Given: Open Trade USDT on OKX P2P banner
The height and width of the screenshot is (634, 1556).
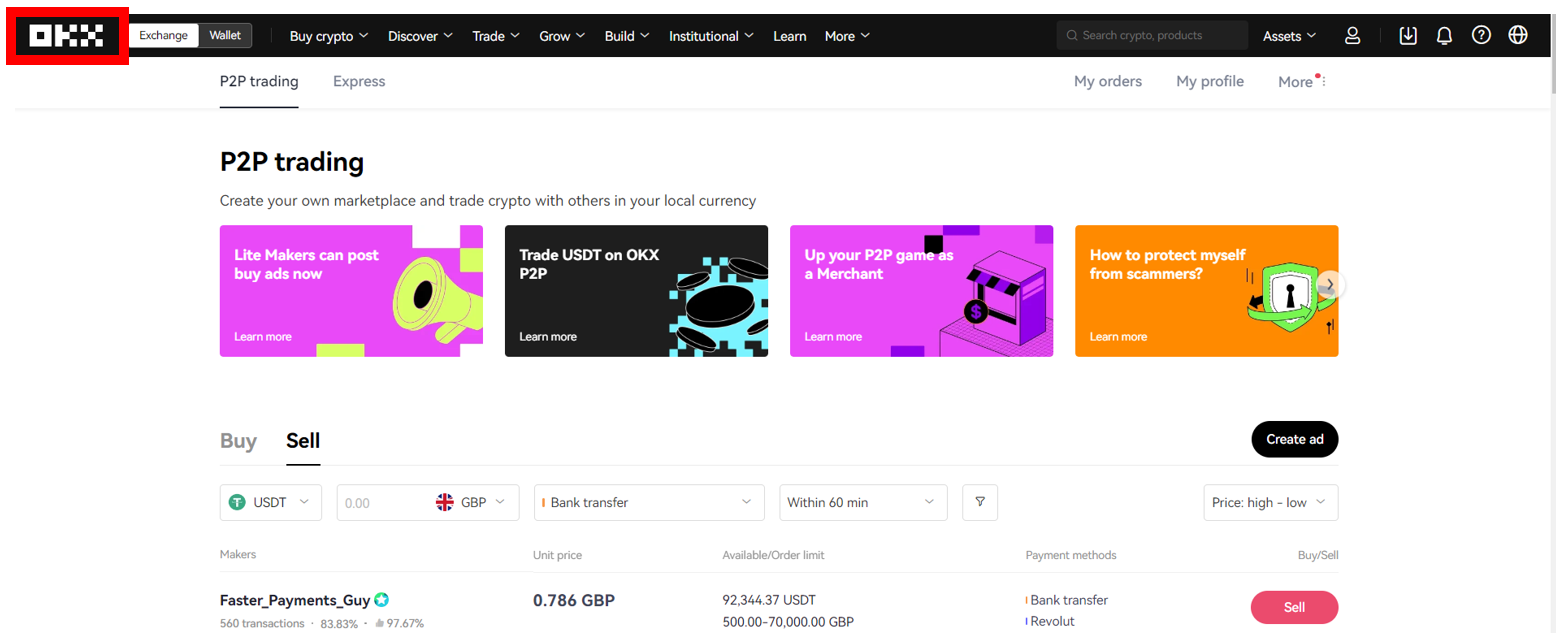Looking at the screenshot, I should click(x=636, y=291).
